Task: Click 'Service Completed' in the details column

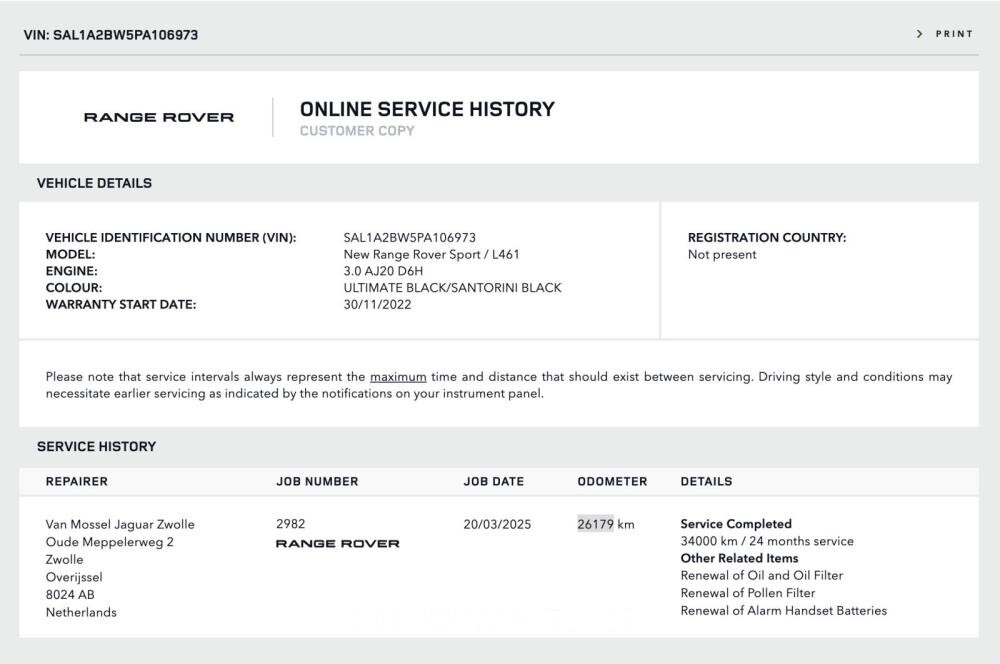Action: (x=735, y=524)
